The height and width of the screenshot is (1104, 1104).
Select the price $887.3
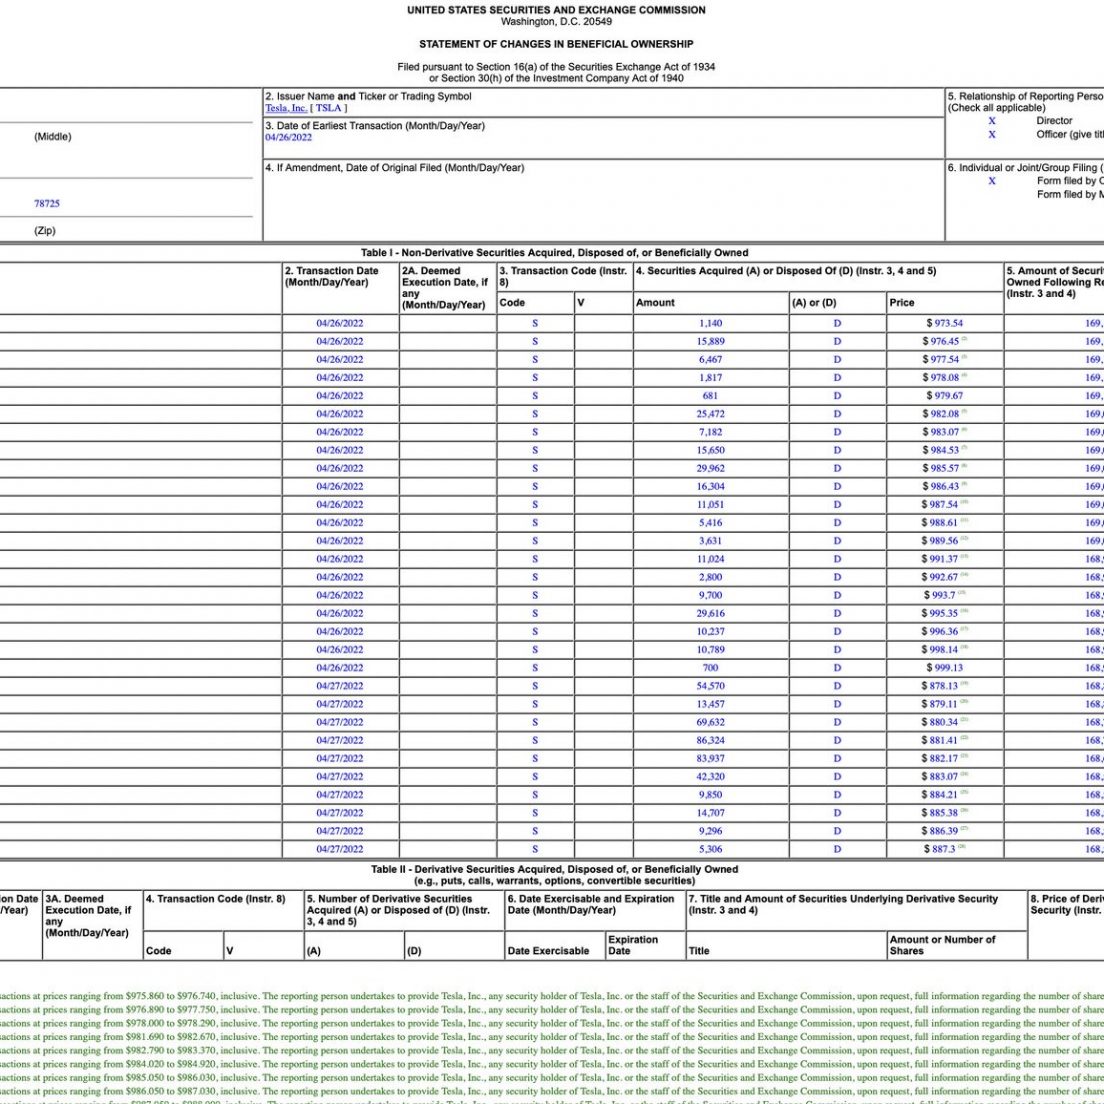[x=940, y=850]
